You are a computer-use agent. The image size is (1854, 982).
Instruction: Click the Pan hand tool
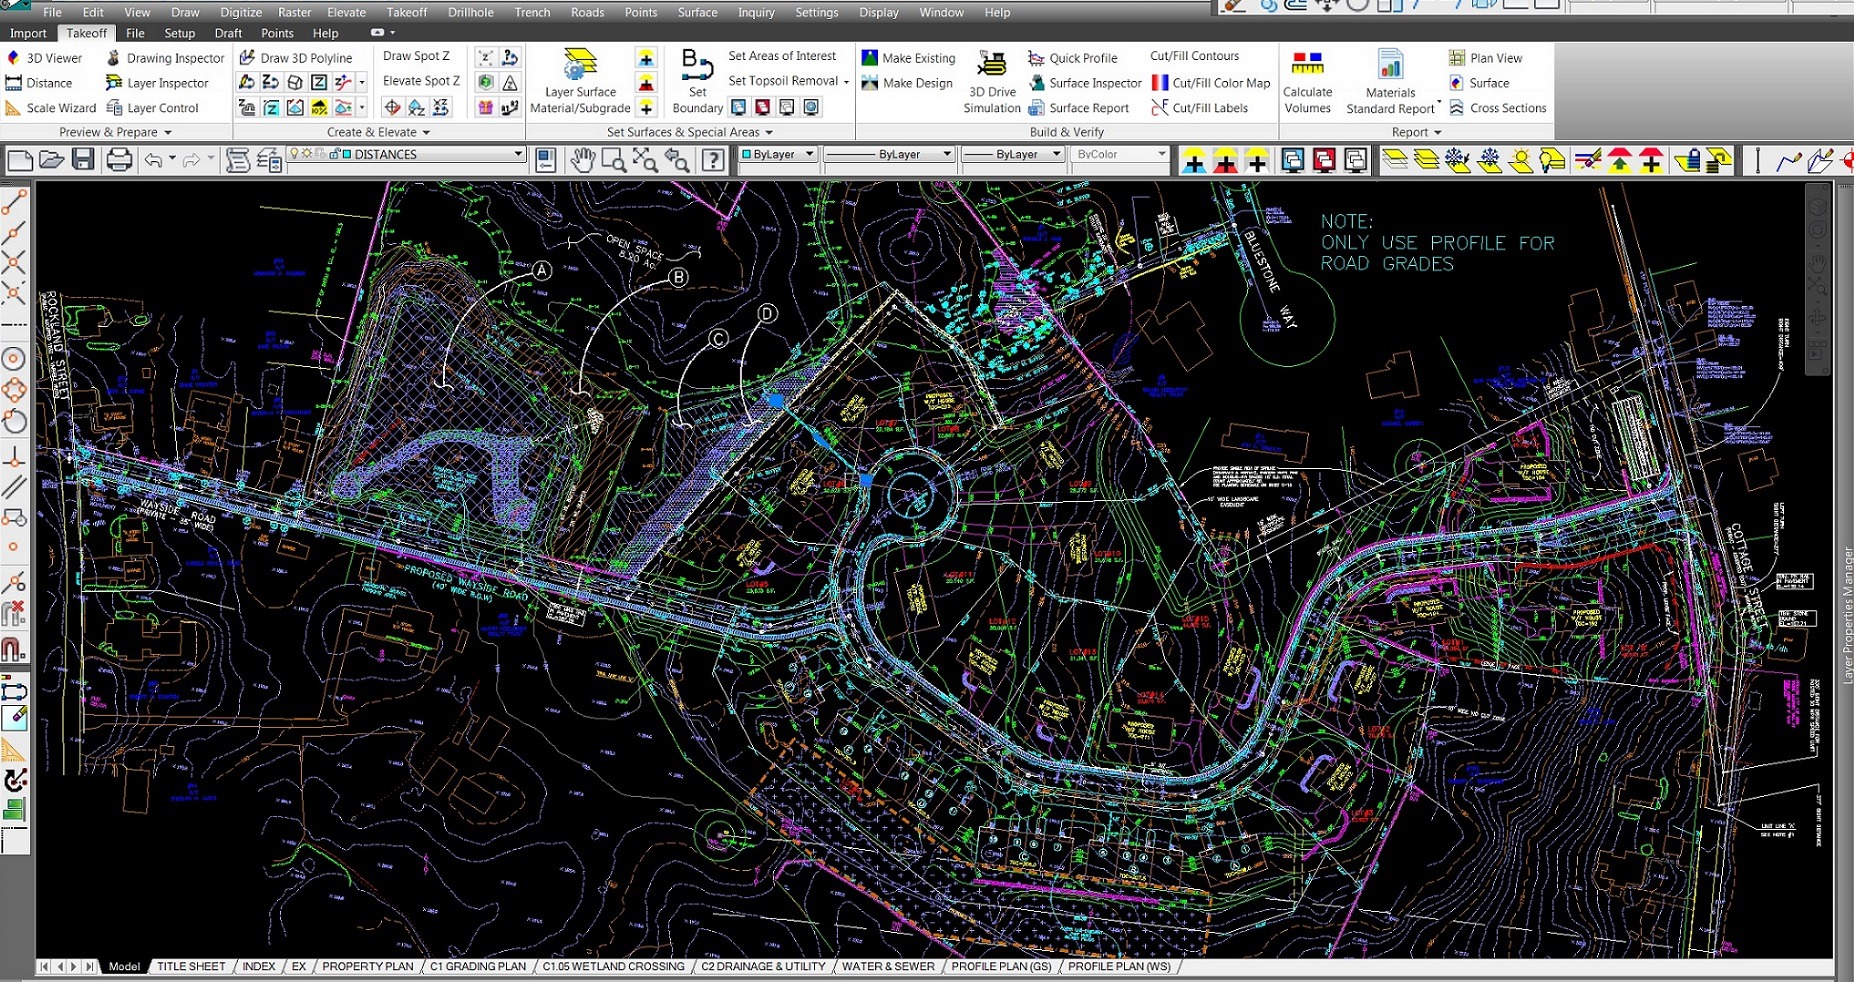coord(582,160)
